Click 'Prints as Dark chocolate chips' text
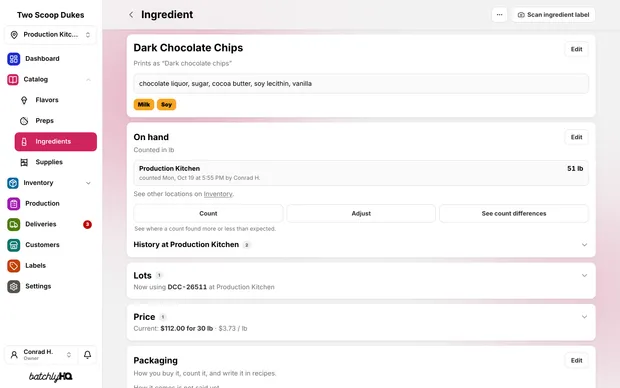 (183, 63)
